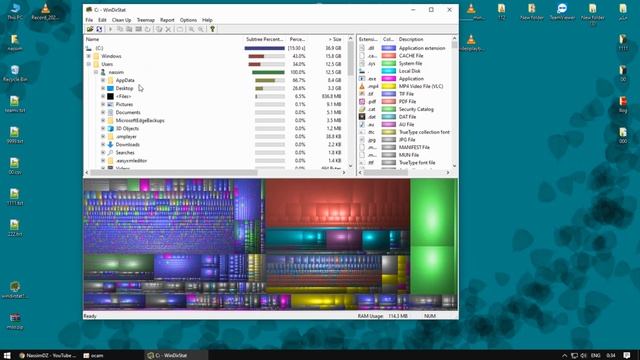Screen dimensions: 640x360
Task: Open the Edit menu
Action: pos(102,20)
